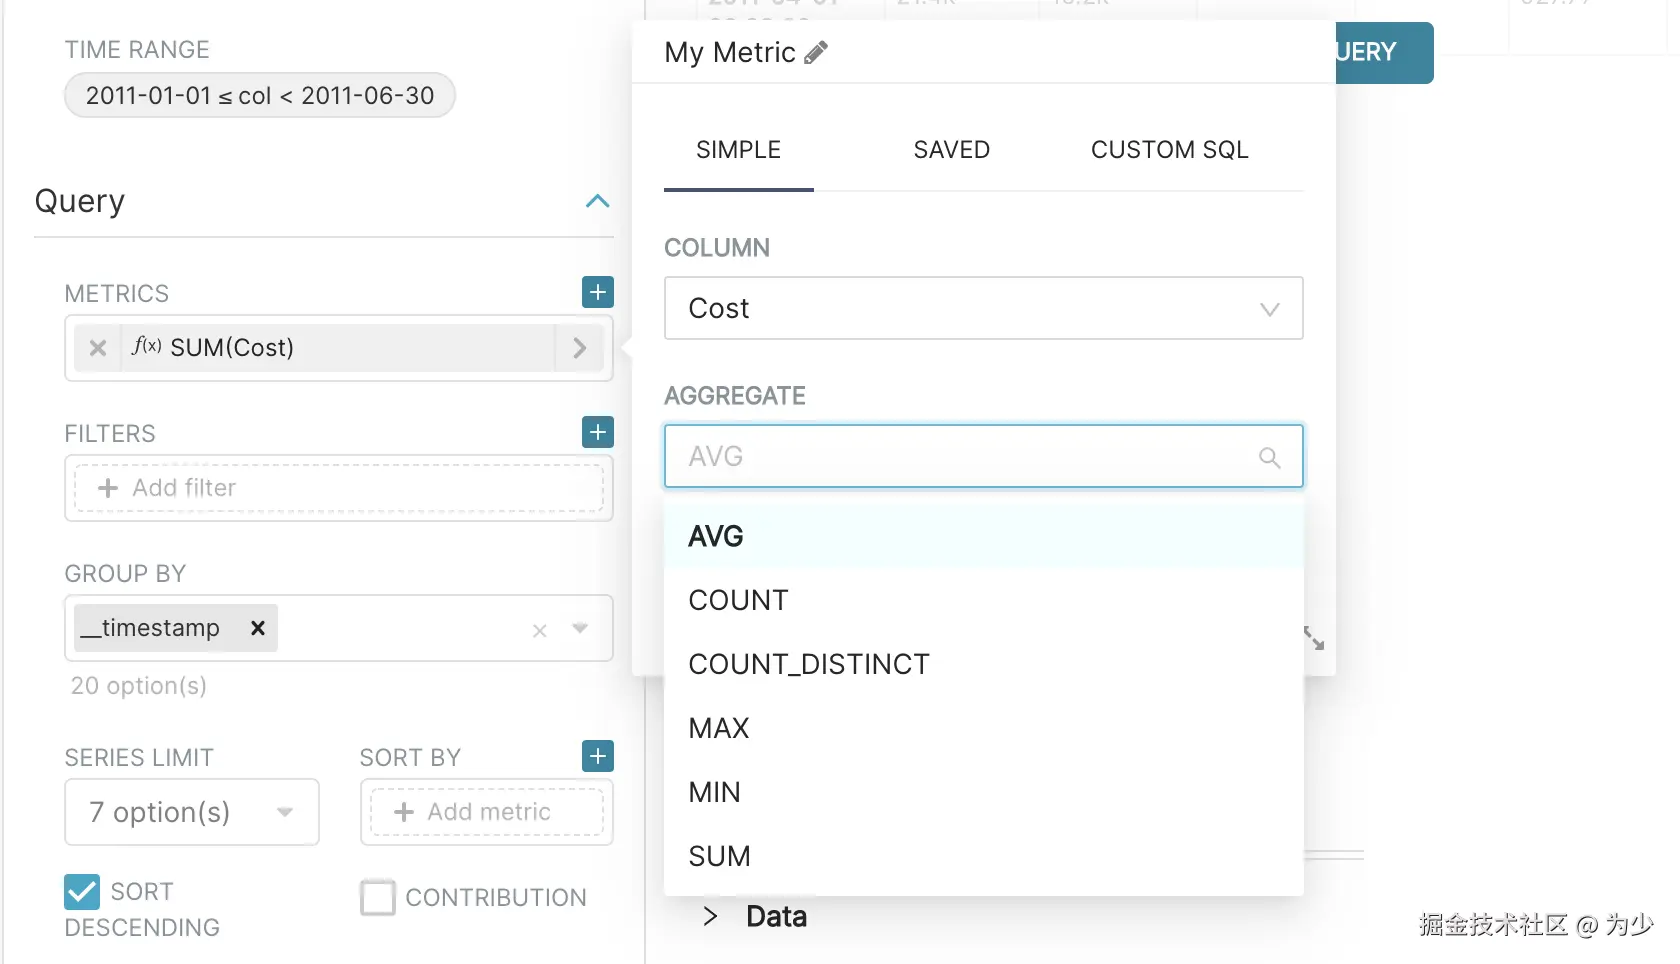Click the pencil icon to rename My Metric

click(x=816, y=52)
